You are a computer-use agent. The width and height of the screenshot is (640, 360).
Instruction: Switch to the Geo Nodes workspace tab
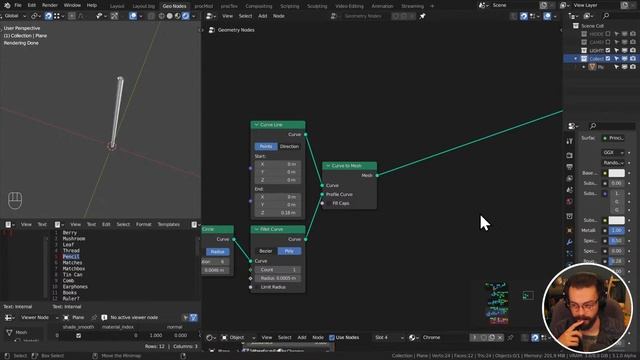point(174,6)
